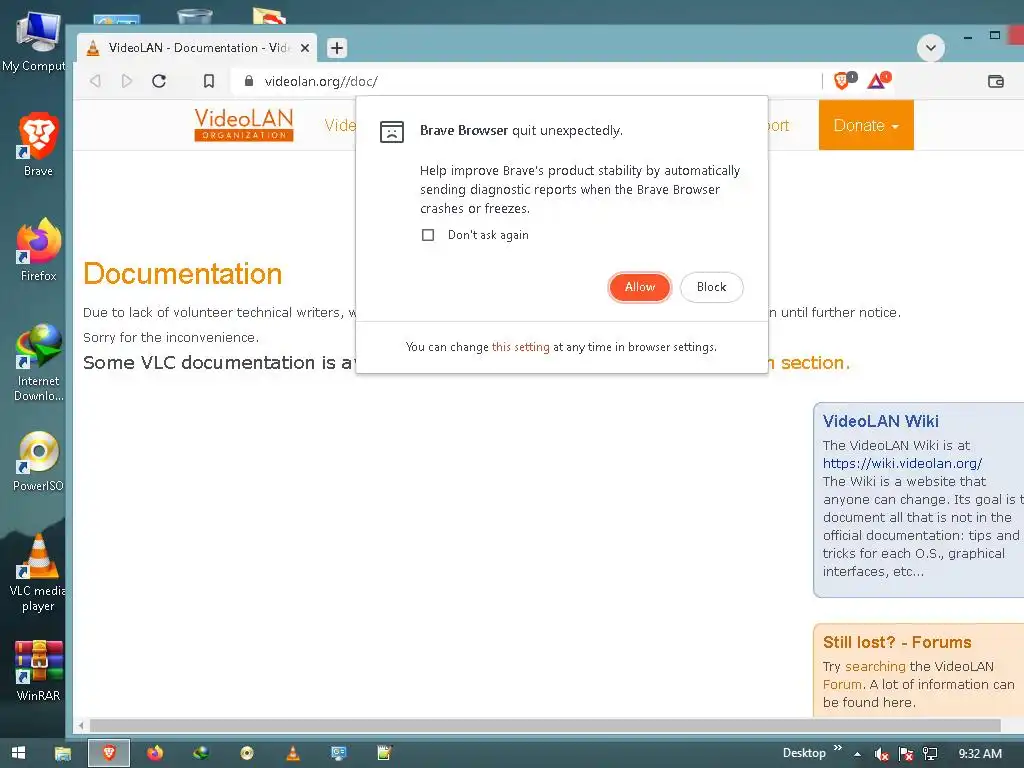Viewport: 1024px width, 768px height.
Task: View site info via lock icon
Action: [x=249, y=81]
